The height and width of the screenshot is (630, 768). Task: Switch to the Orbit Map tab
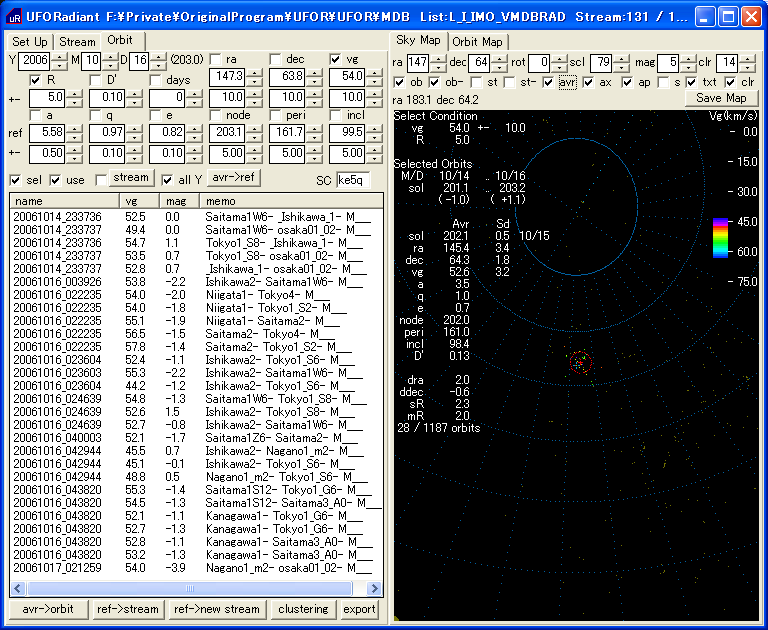[477, 41]
